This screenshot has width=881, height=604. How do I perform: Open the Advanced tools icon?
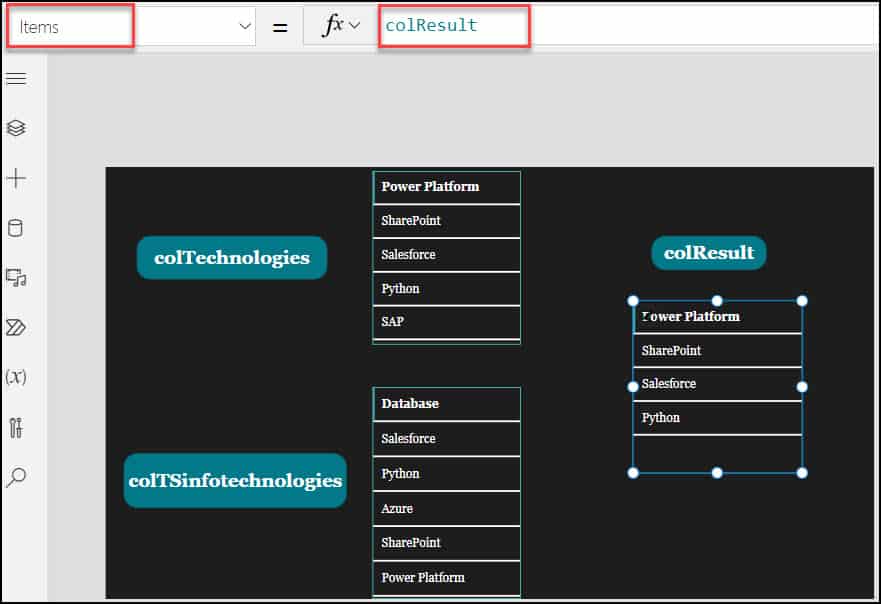tap(16, 428)
